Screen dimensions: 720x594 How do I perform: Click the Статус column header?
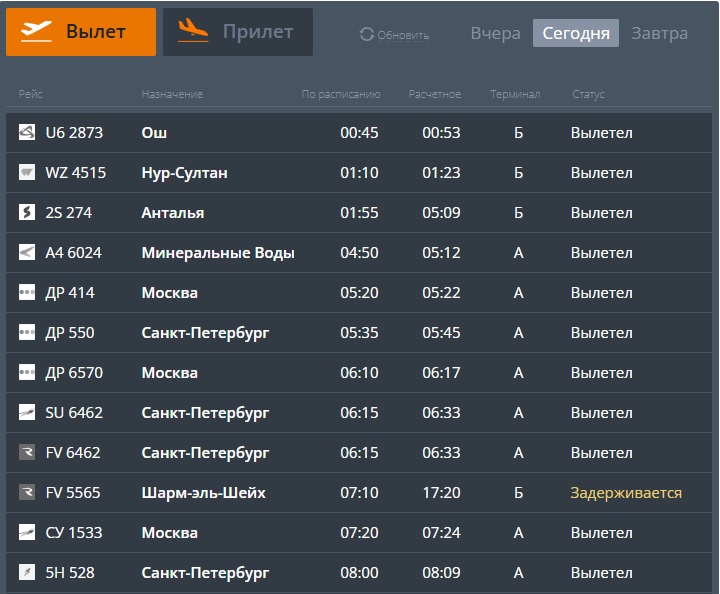click(588, 95)
